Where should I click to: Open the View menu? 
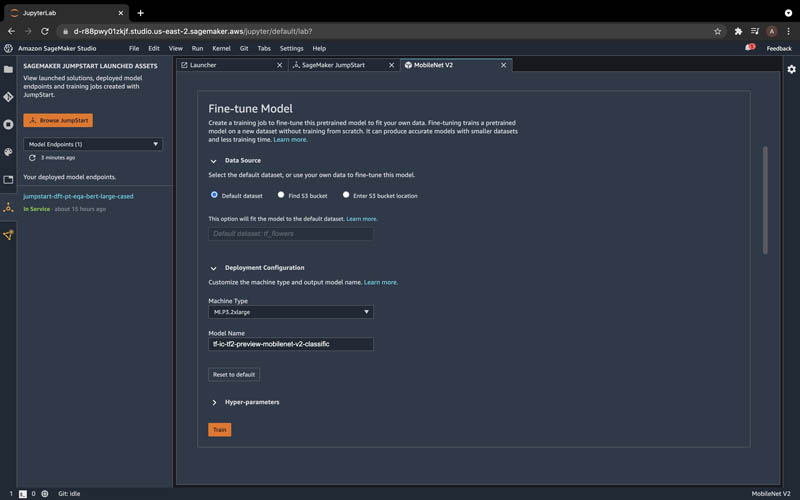coord(176,48)
